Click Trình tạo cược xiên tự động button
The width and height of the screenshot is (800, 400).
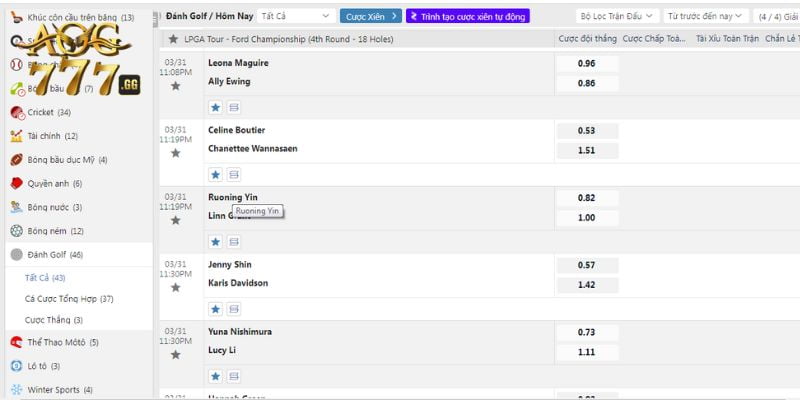point(468,16)
